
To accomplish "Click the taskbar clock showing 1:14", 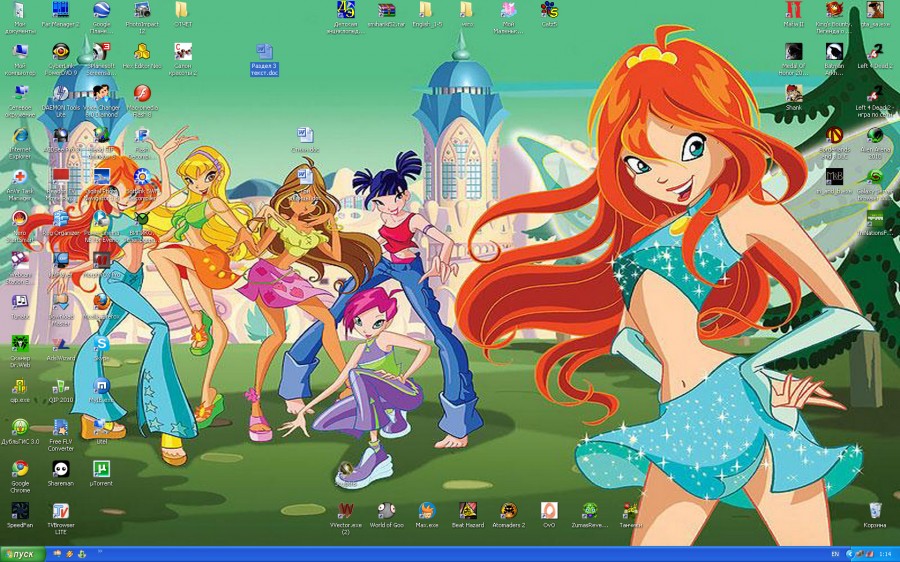I will 885,555.
